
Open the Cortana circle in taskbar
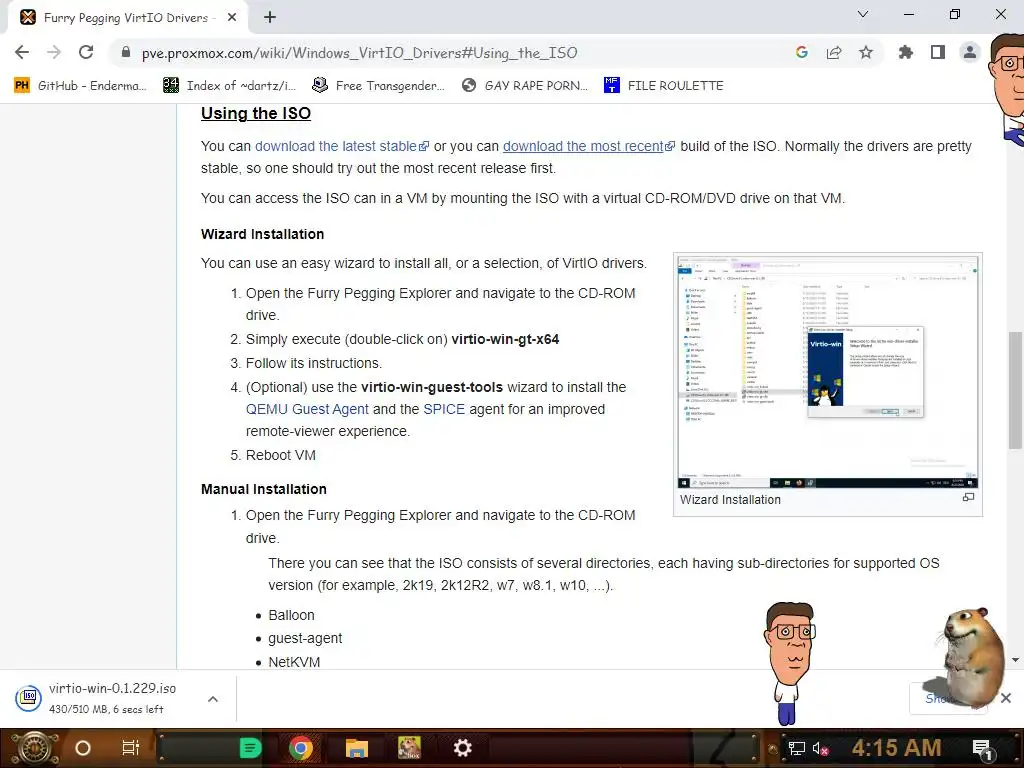pos(83,748)
